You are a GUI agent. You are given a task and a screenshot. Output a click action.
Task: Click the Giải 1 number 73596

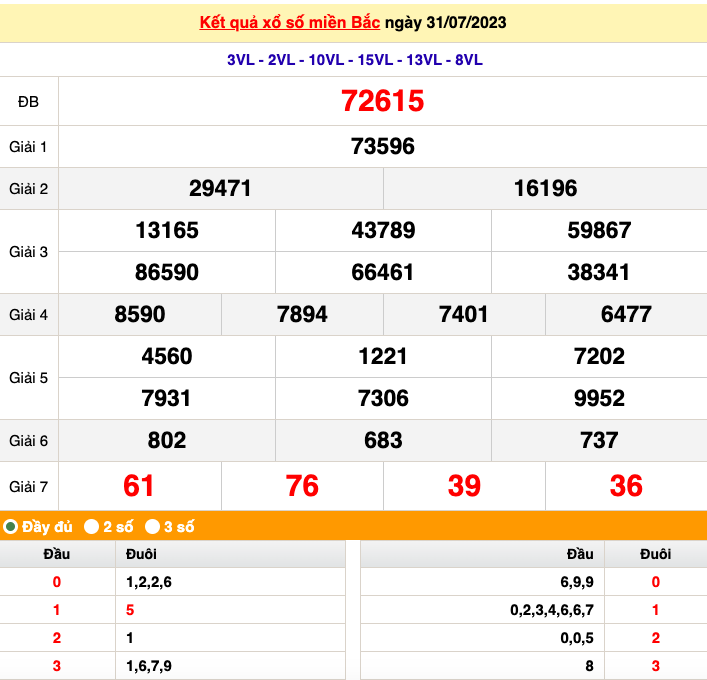383,147
